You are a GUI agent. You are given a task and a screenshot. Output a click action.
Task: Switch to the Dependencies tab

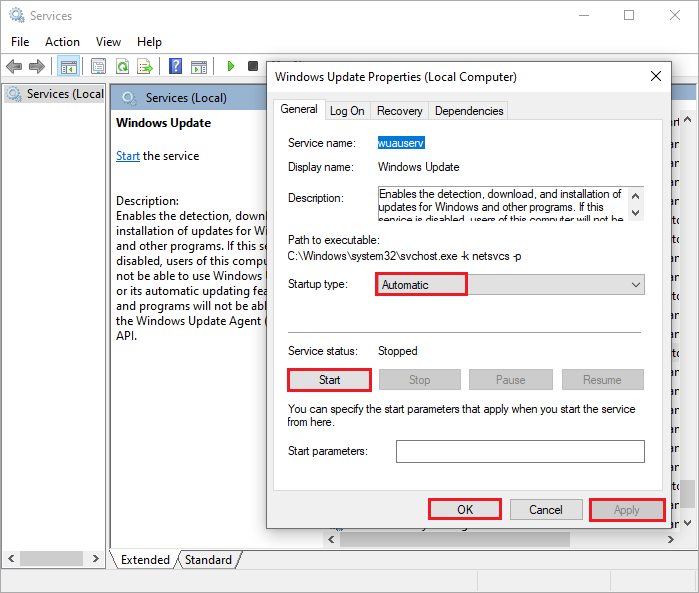pyautogui.click(x=469, y=111)
